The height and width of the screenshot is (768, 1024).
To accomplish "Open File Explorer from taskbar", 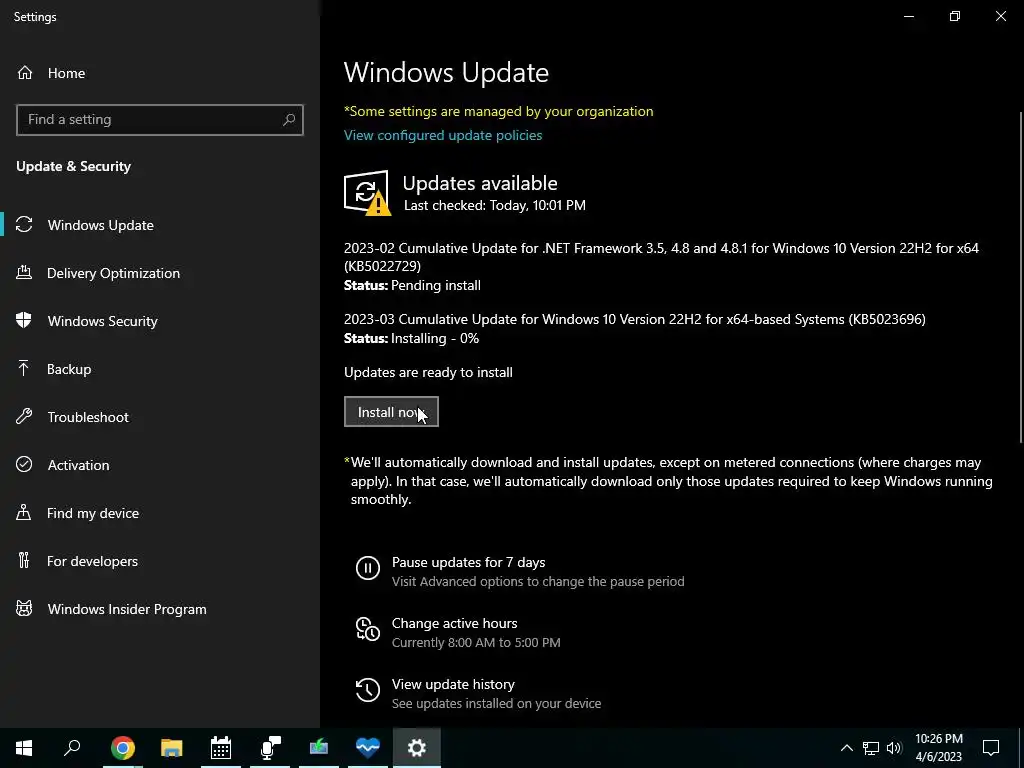I will [x=172, y=748].
